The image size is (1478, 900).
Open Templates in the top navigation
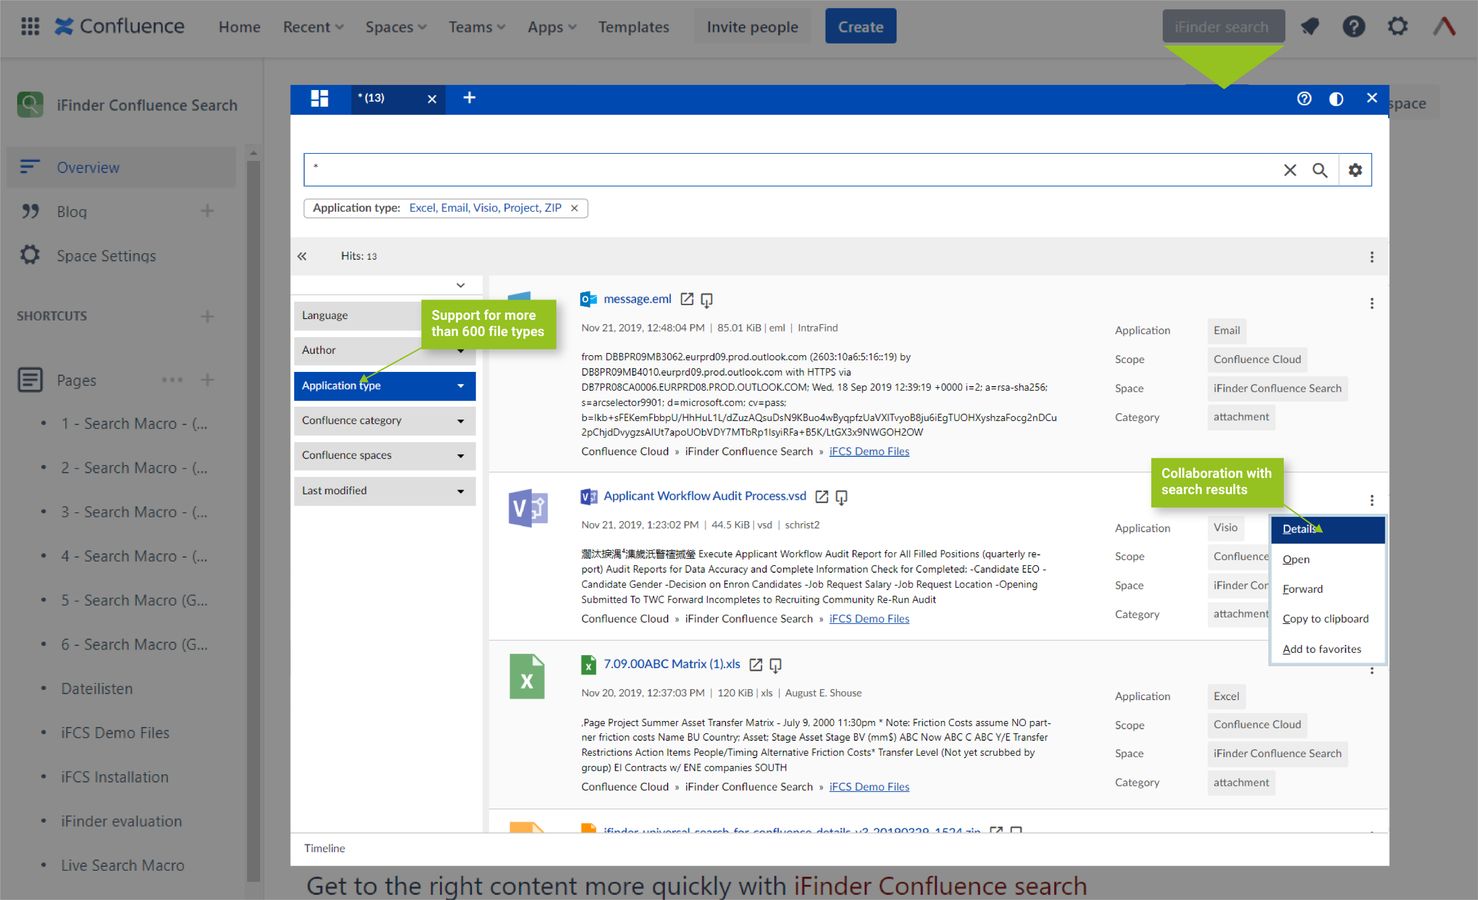(634, 27)
